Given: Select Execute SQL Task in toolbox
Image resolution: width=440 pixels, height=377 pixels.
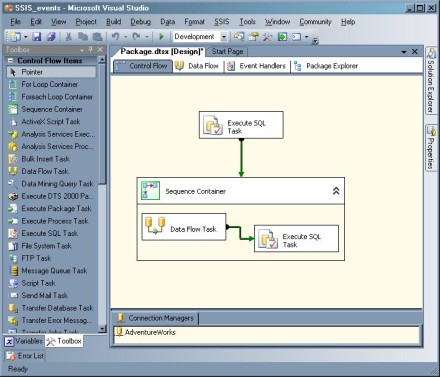Looking at the screenshot, I should tap(50, 233).
